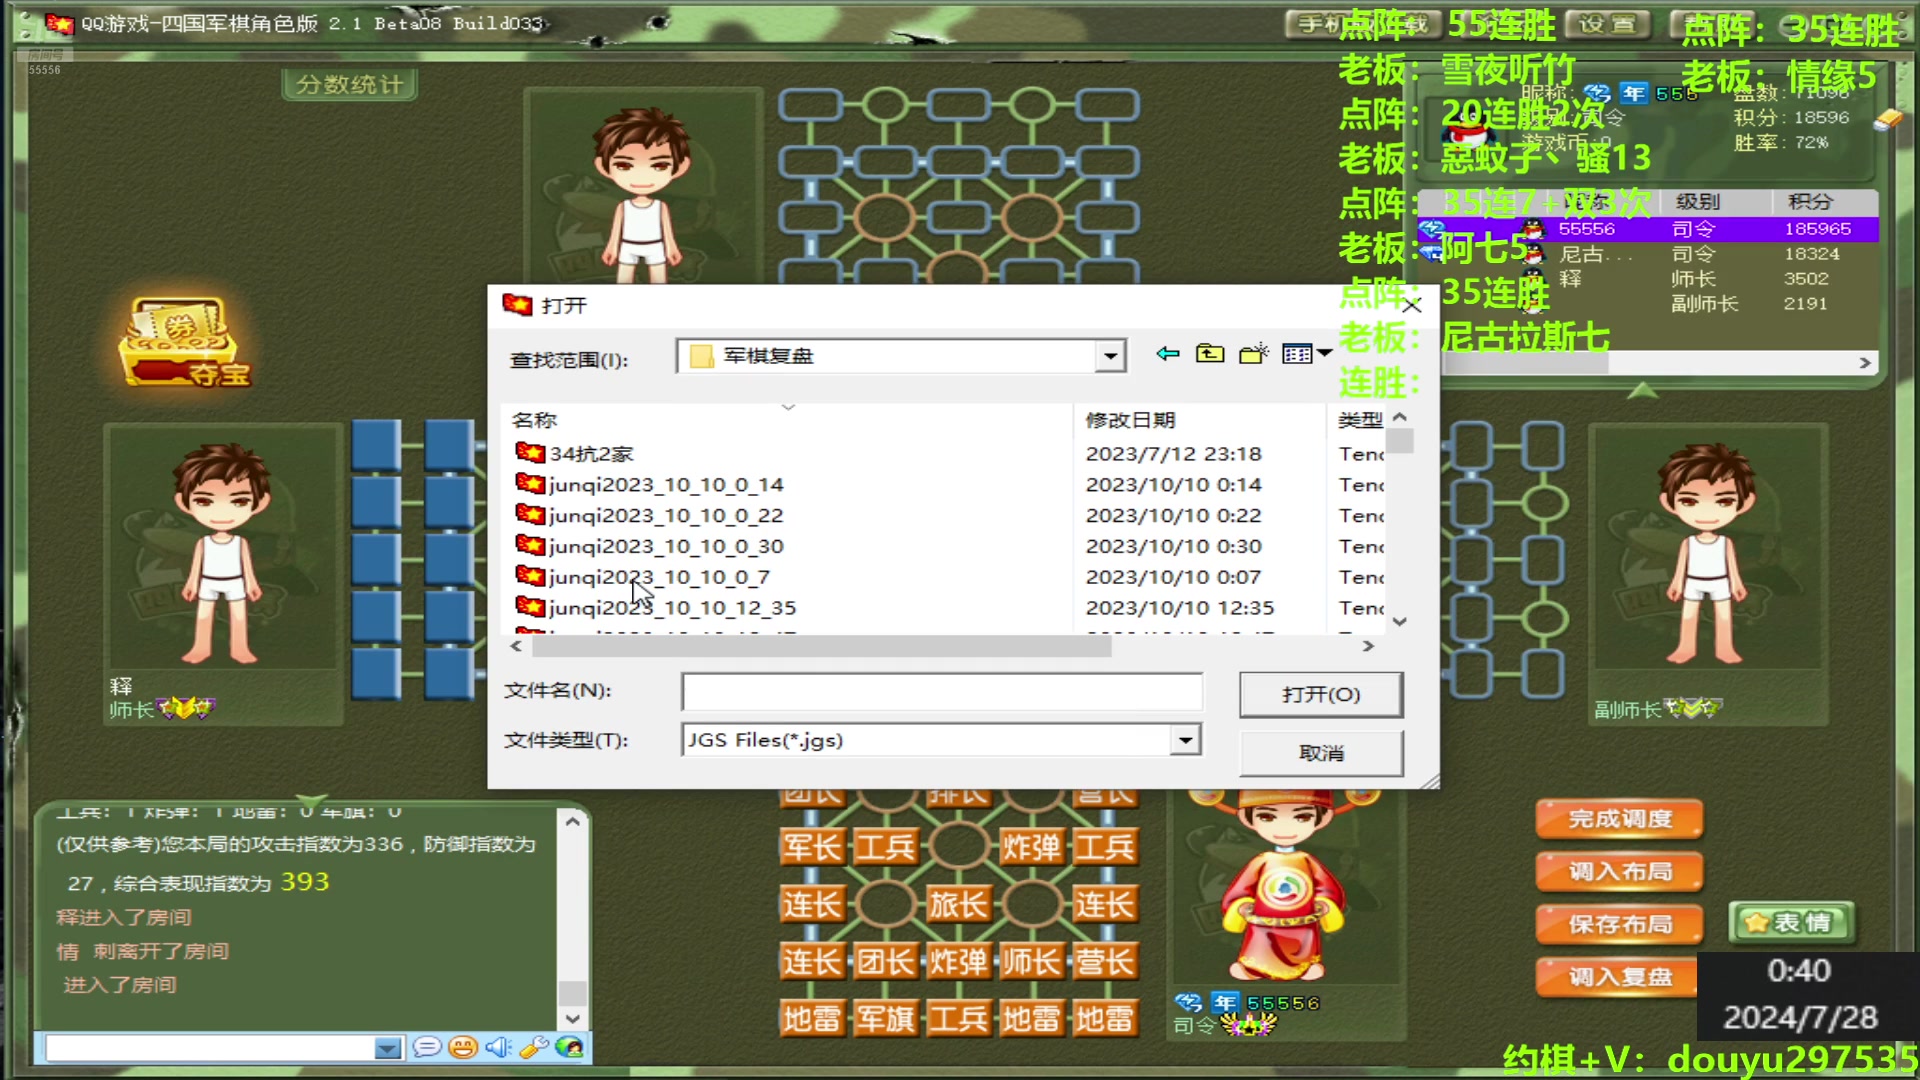Open the 夺宝 treasure chest icon

tap(182, 342)
